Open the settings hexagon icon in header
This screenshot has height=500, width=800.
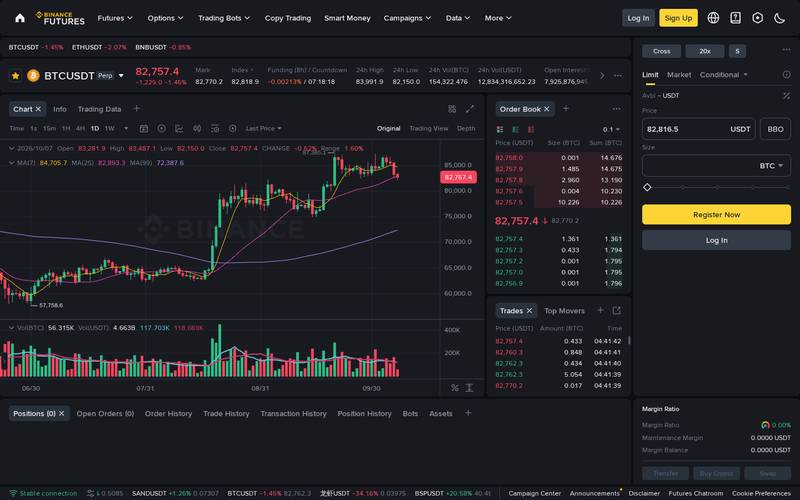pos(758,18)
